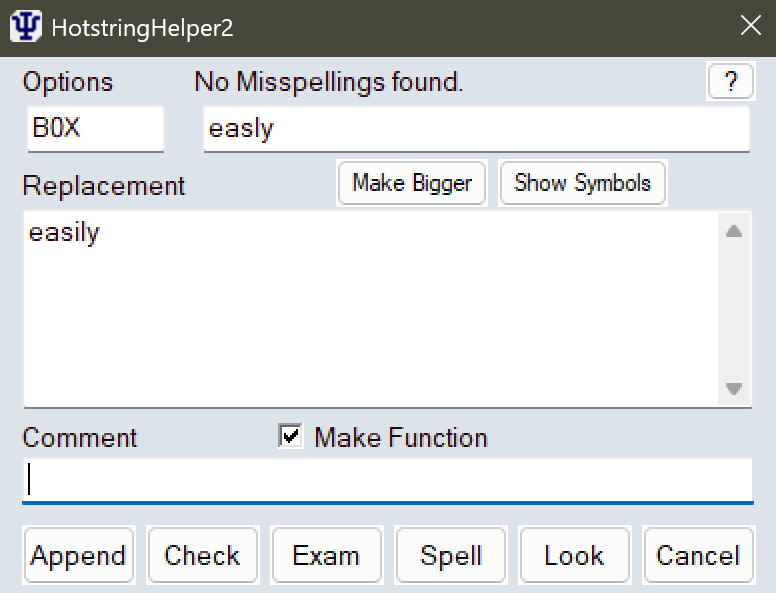Click the Cancel button

click(x=699, y=555)
